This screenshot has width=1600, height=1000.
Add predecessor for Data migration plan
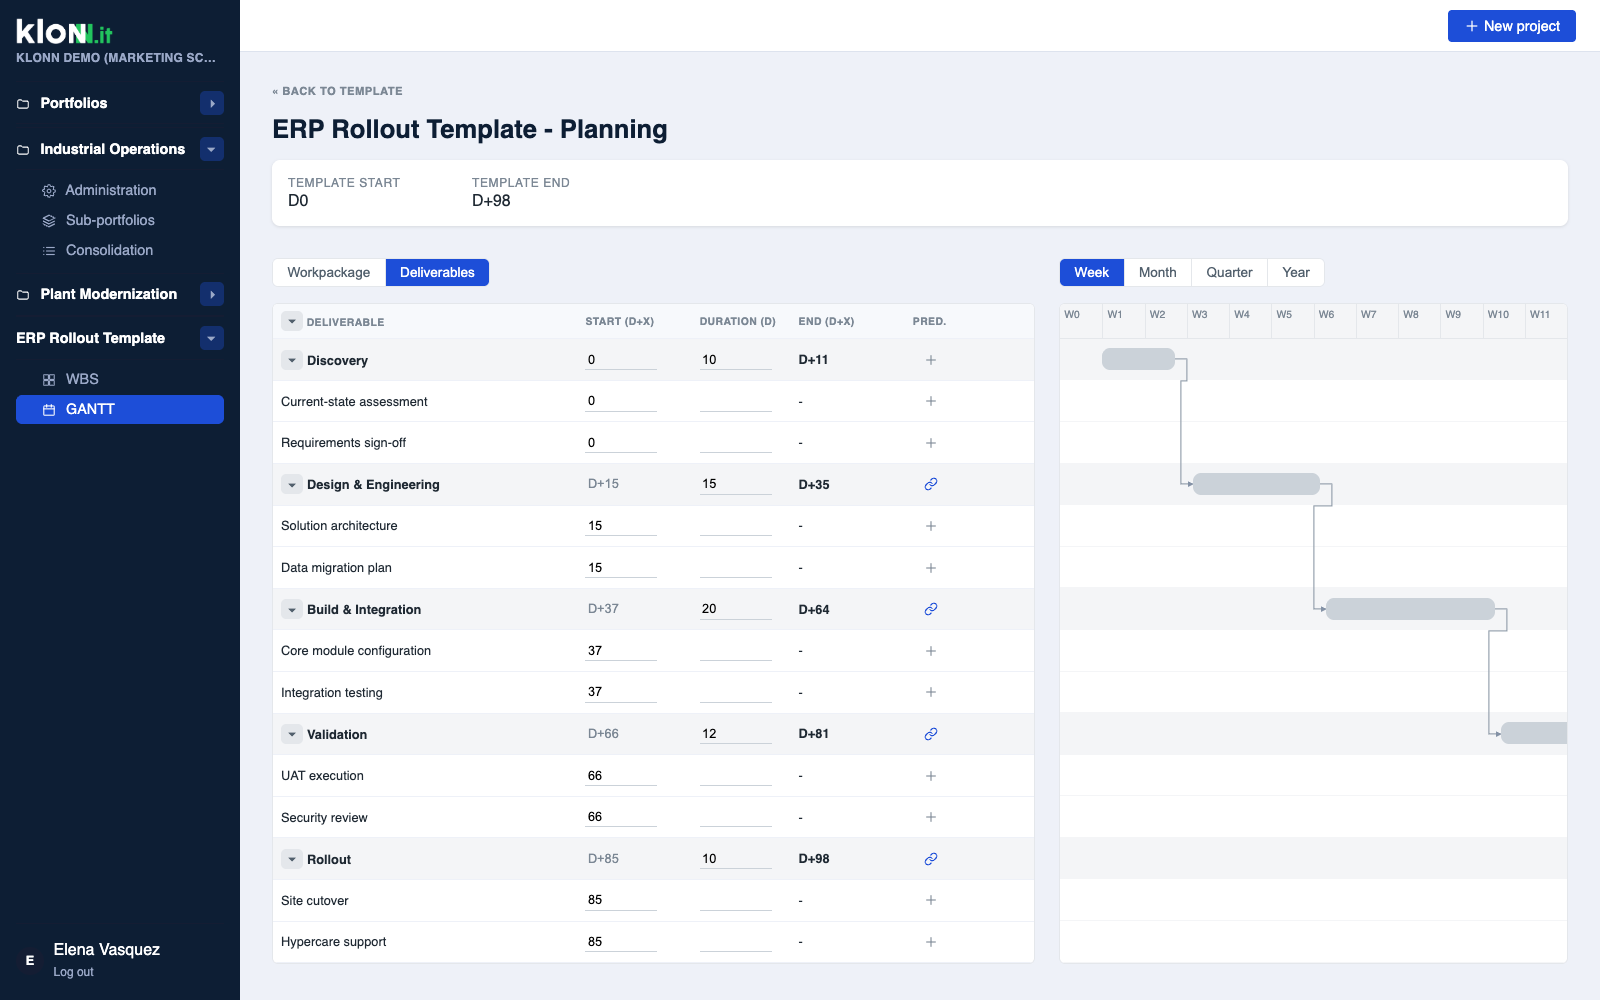click(x=931, y=568)
